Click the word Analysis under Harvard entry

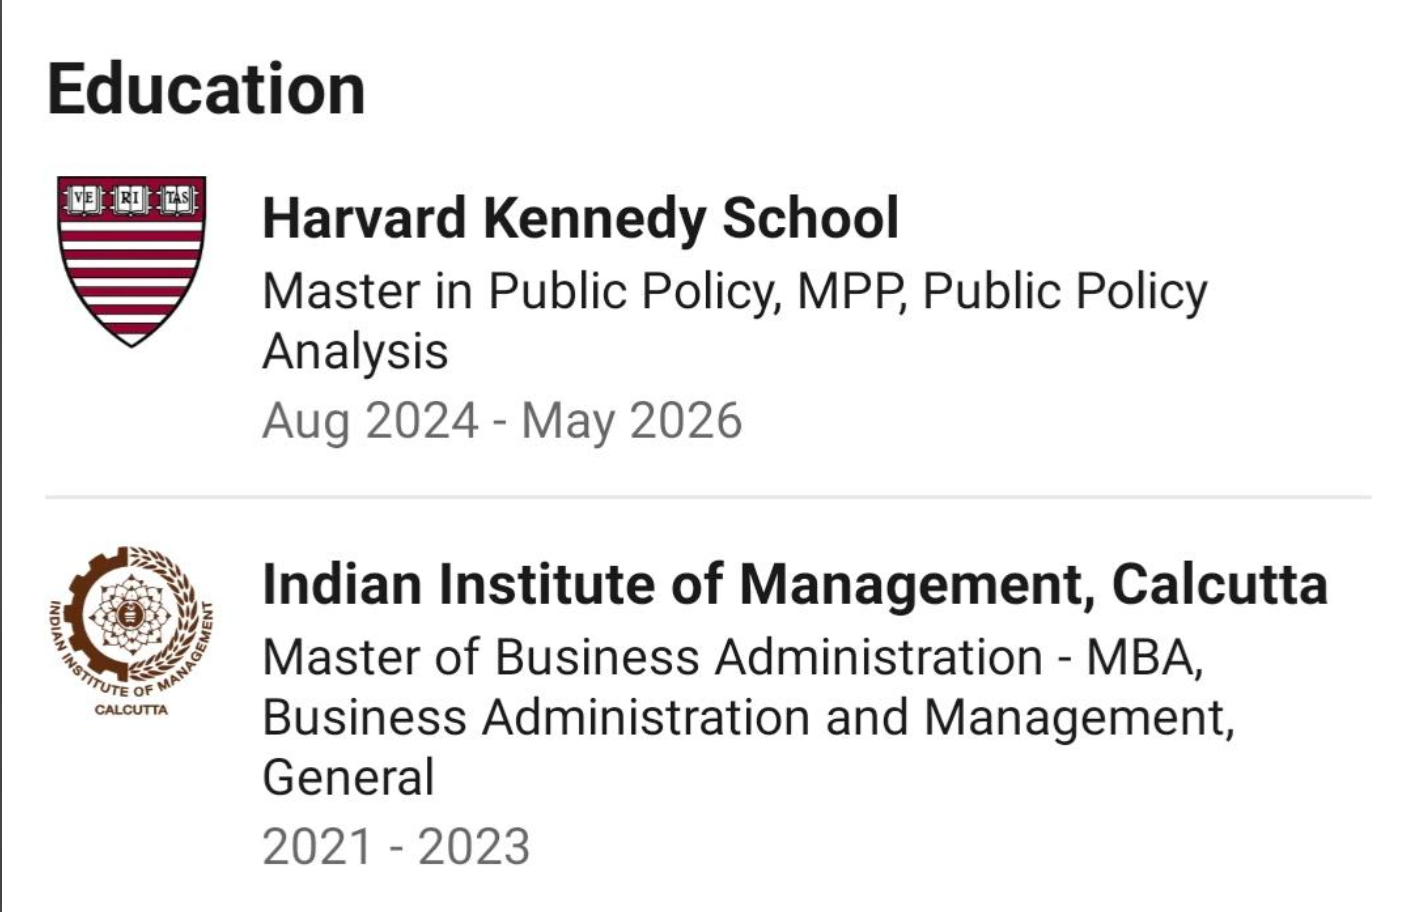pyautogui.click(x=355, y=352)
